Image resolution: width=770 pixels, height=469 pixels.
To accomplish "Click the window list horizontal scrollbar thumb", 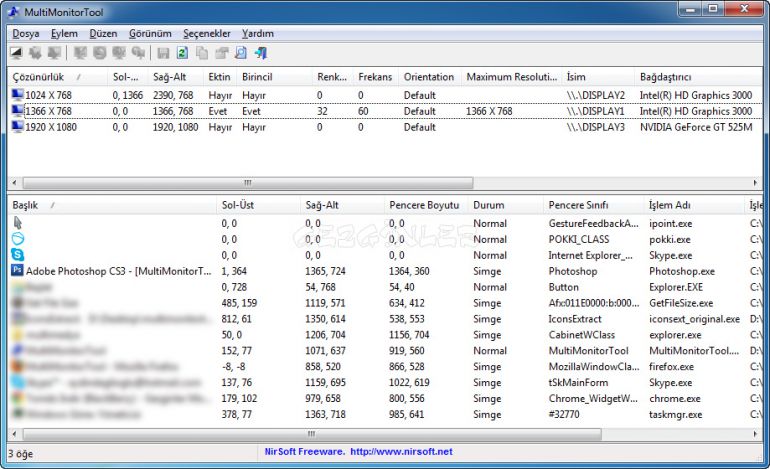I will (x=312, y=434).
